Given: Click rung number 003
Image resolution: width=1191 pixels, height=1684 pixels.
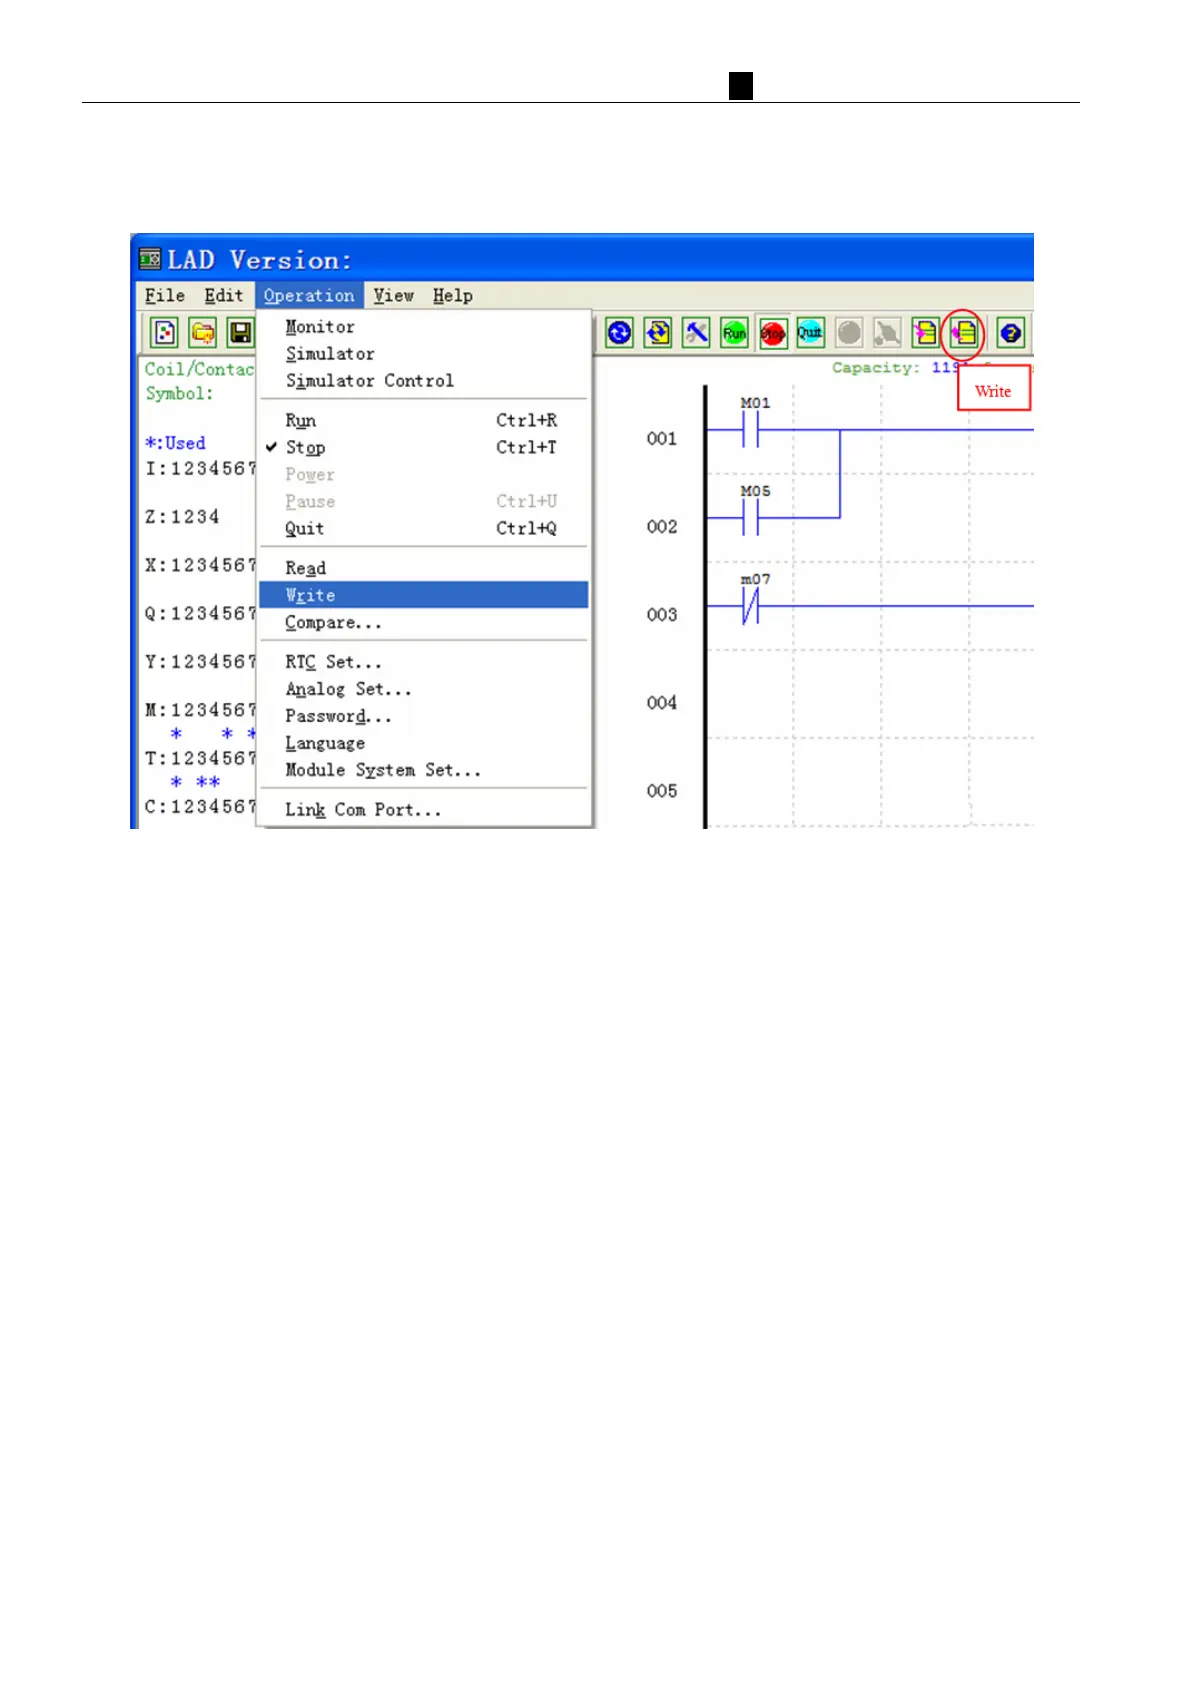Looking at the screenshot, I should click(x=662, y=614).
